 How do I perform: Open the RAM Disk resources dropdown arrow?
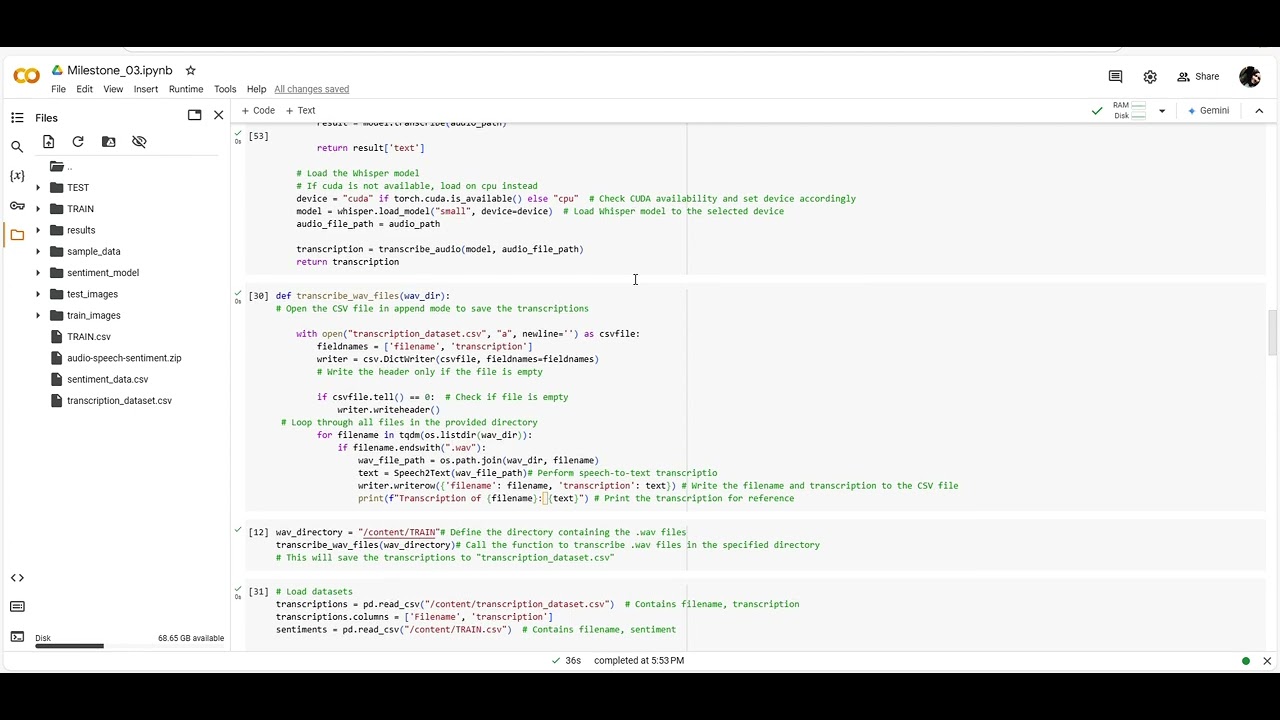1161,111
